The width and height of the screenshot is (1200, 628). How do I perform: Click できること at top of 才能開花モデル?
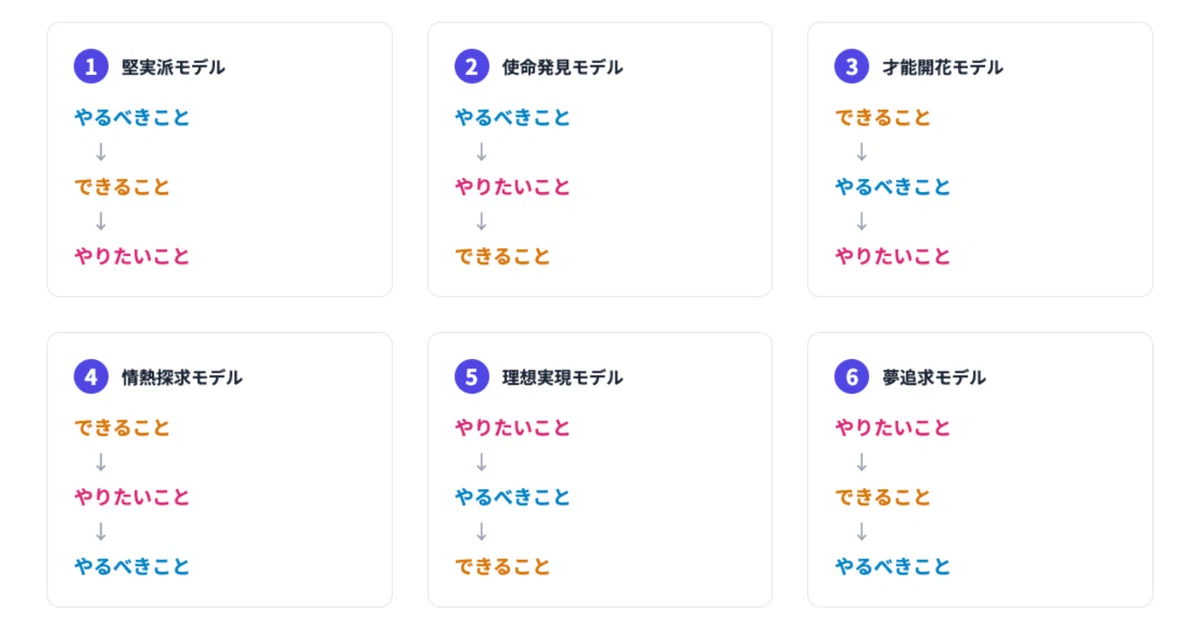tap(883, 118)
